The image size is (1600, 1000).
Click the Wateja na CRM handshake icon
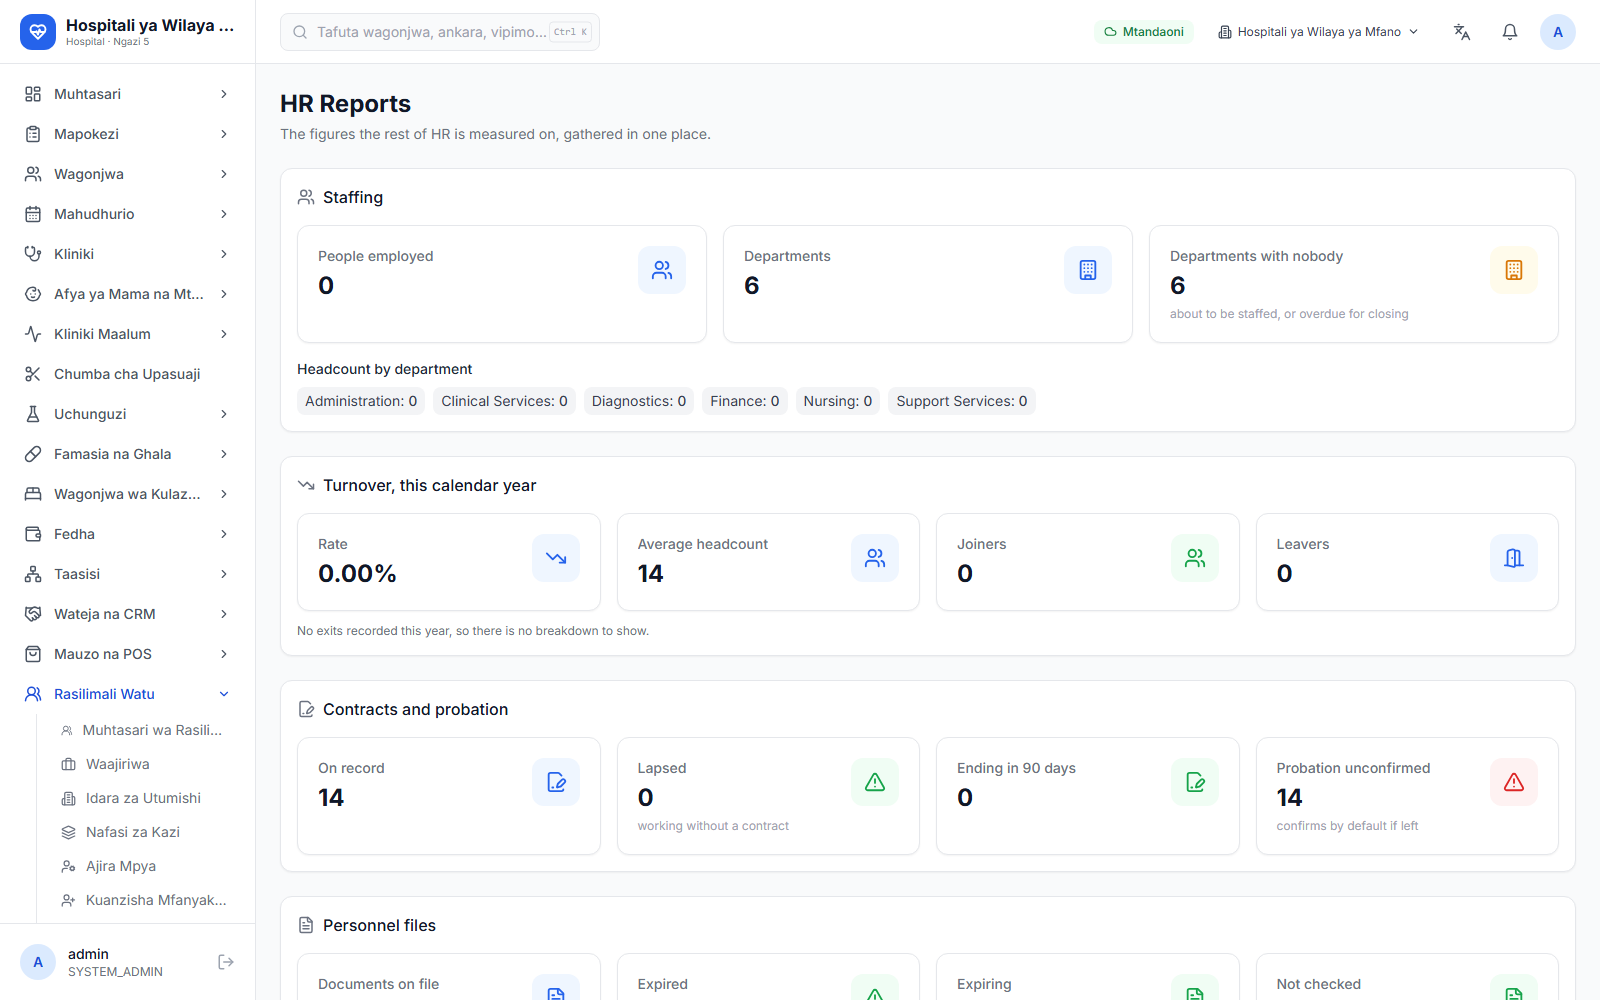click(x=33, y=614)
